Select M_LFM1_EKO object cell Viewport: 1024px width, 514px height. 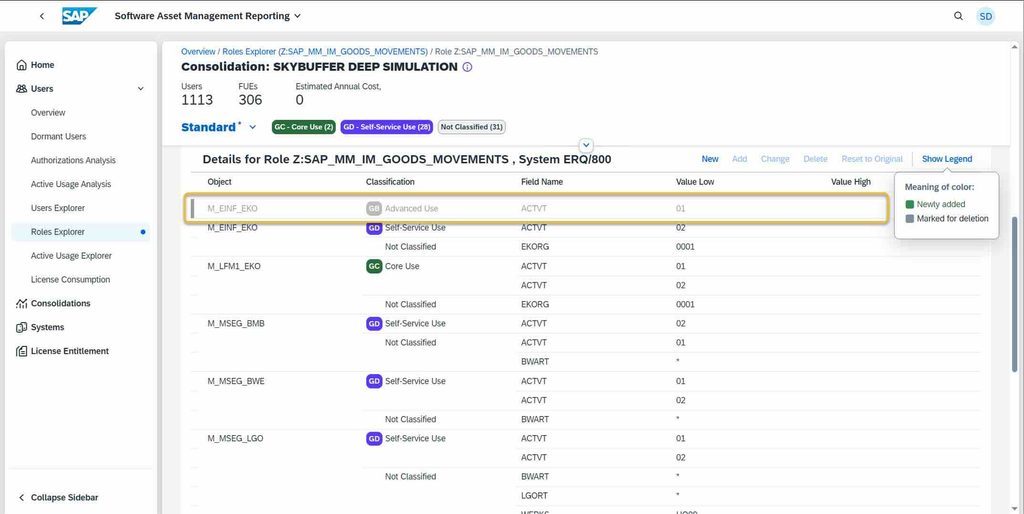pos(234,266)
